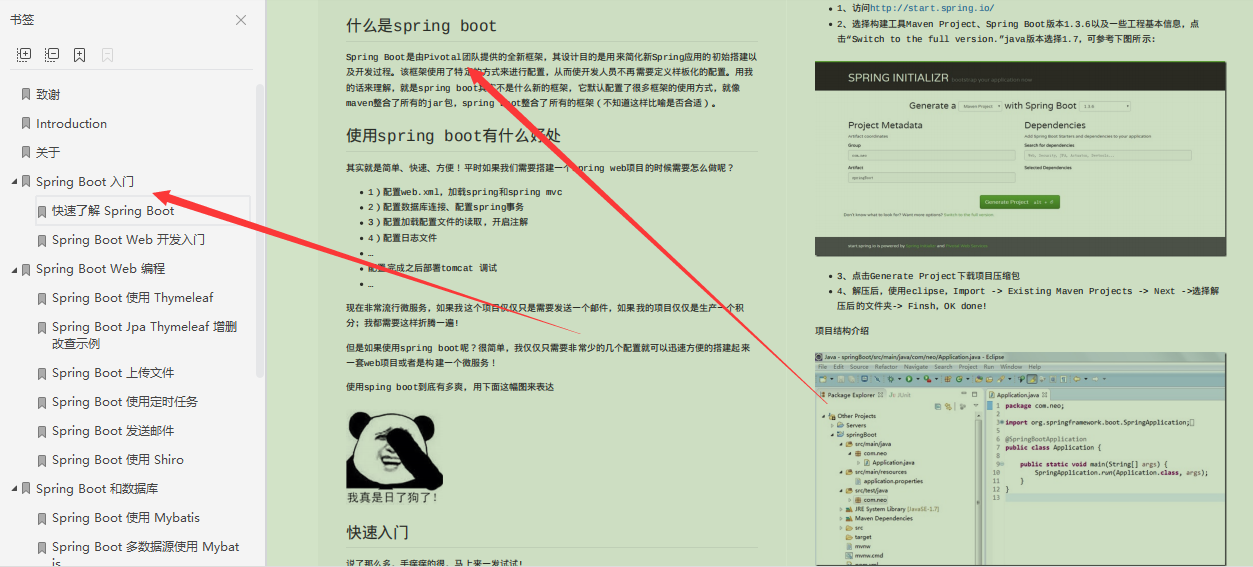This screenshot has width=1253, height=567.
Task: Open Spring Boot 使用 Thymeleaf bookmark
Action: tap(132, 298)
